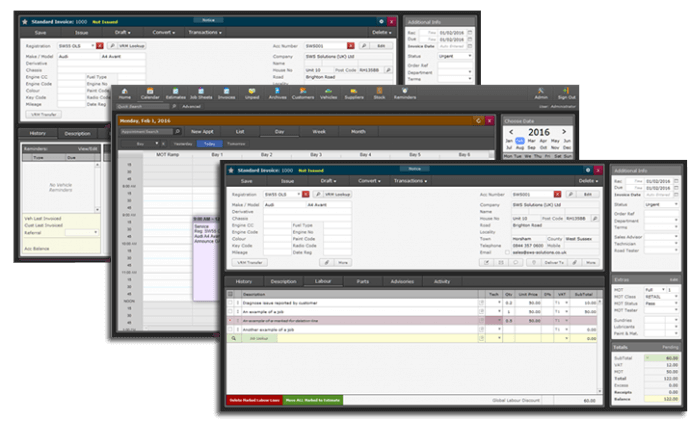This screenshot has height=421, width=690.
Task: Clear Acc Number with red X in front invoice
Action: coord(557,194)
